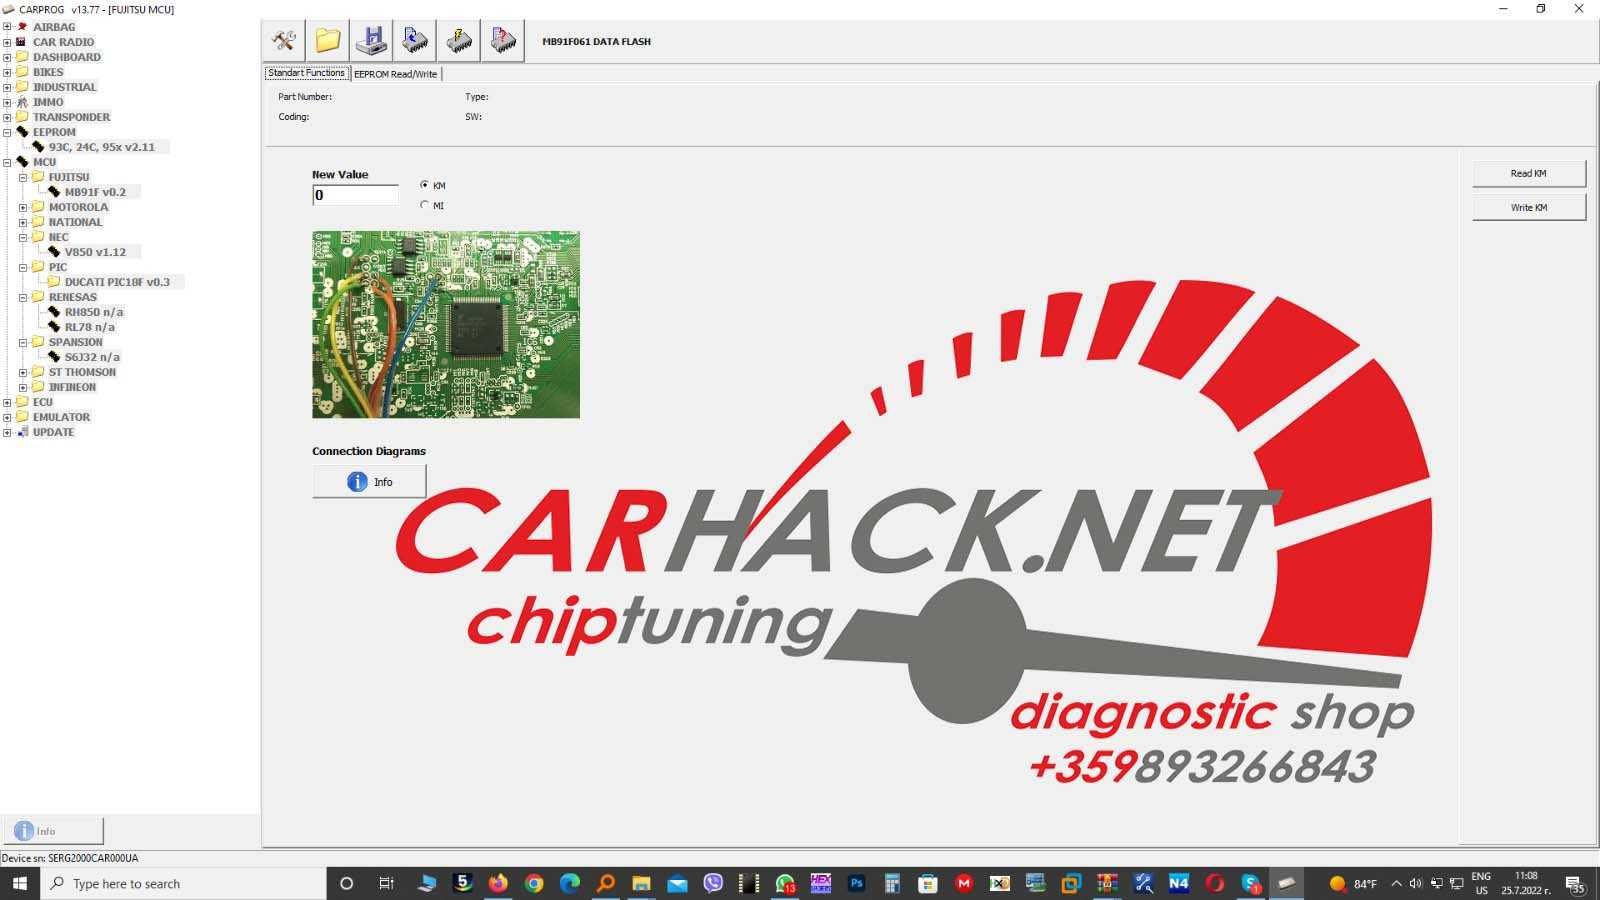1600x900 pixels.
Task: Expand the DASHBOARD tree node
Action: pyautogui.click(x=7, y=57)
